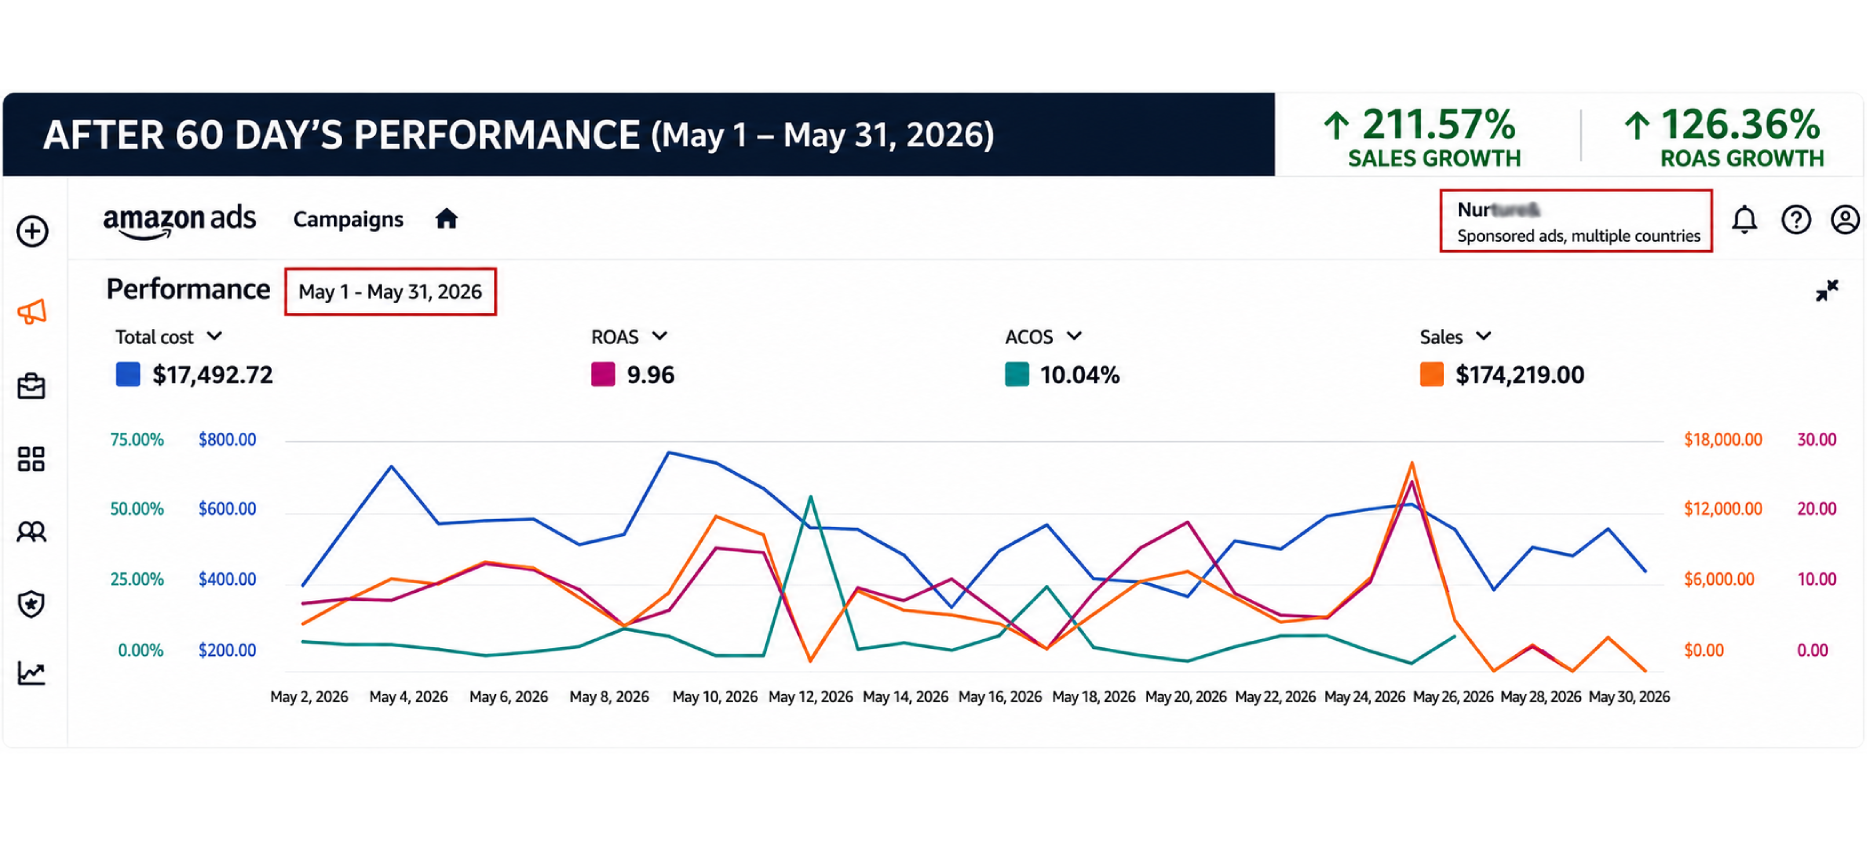Open the notifications bell
The height and width of the screenshot is (842, 1867).
(x=1744, y=220)
